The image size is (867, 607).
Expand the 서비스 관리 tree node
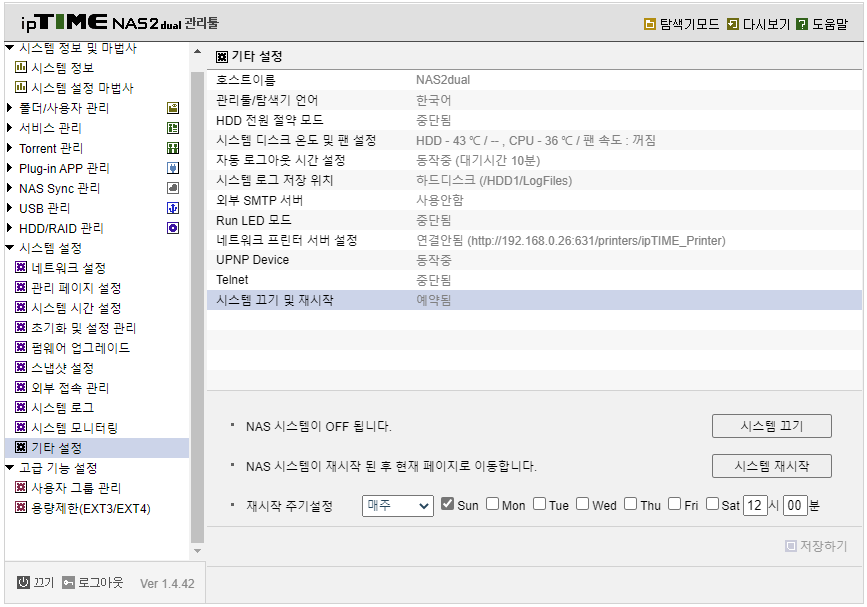click(9, 128)
